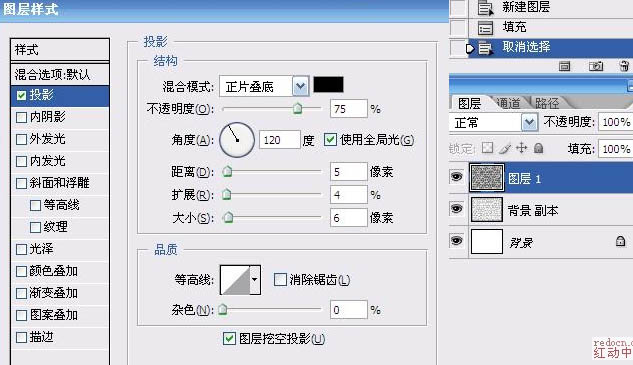Select the 取消选择 action step
Viewport: 633px width, 365px height.
coord(551,48)
